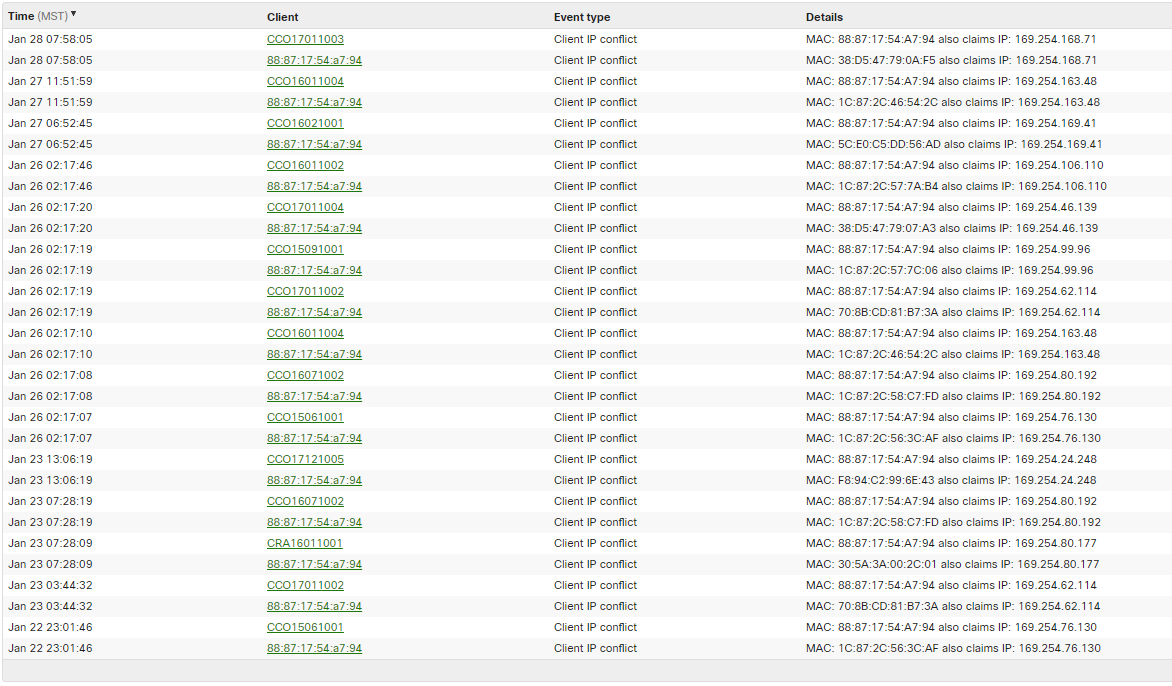Image resolution: width=1172 pixels, height=686 pixels.
Task: Click 88:87:17:54:a7:94 link in Jan 28 row
Action: point(314,60)
